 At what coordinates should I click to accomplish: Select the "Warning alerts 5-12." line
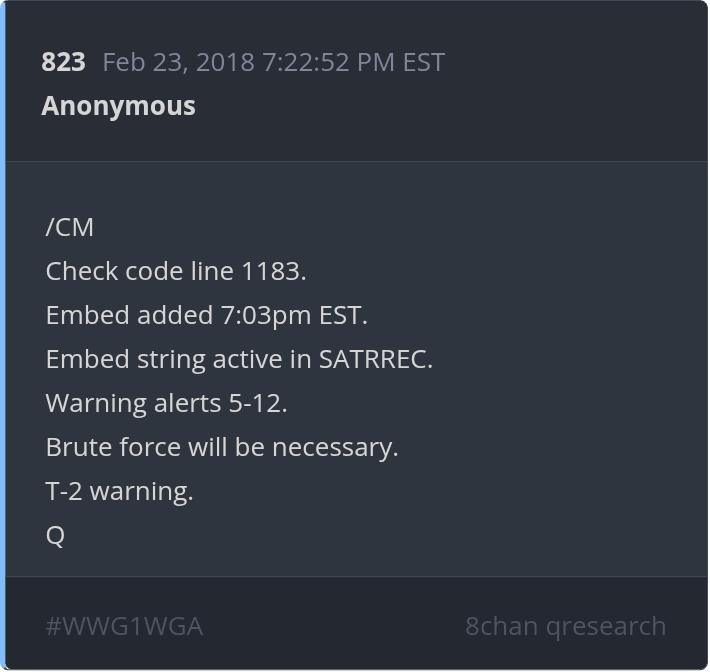coord(166,403)
